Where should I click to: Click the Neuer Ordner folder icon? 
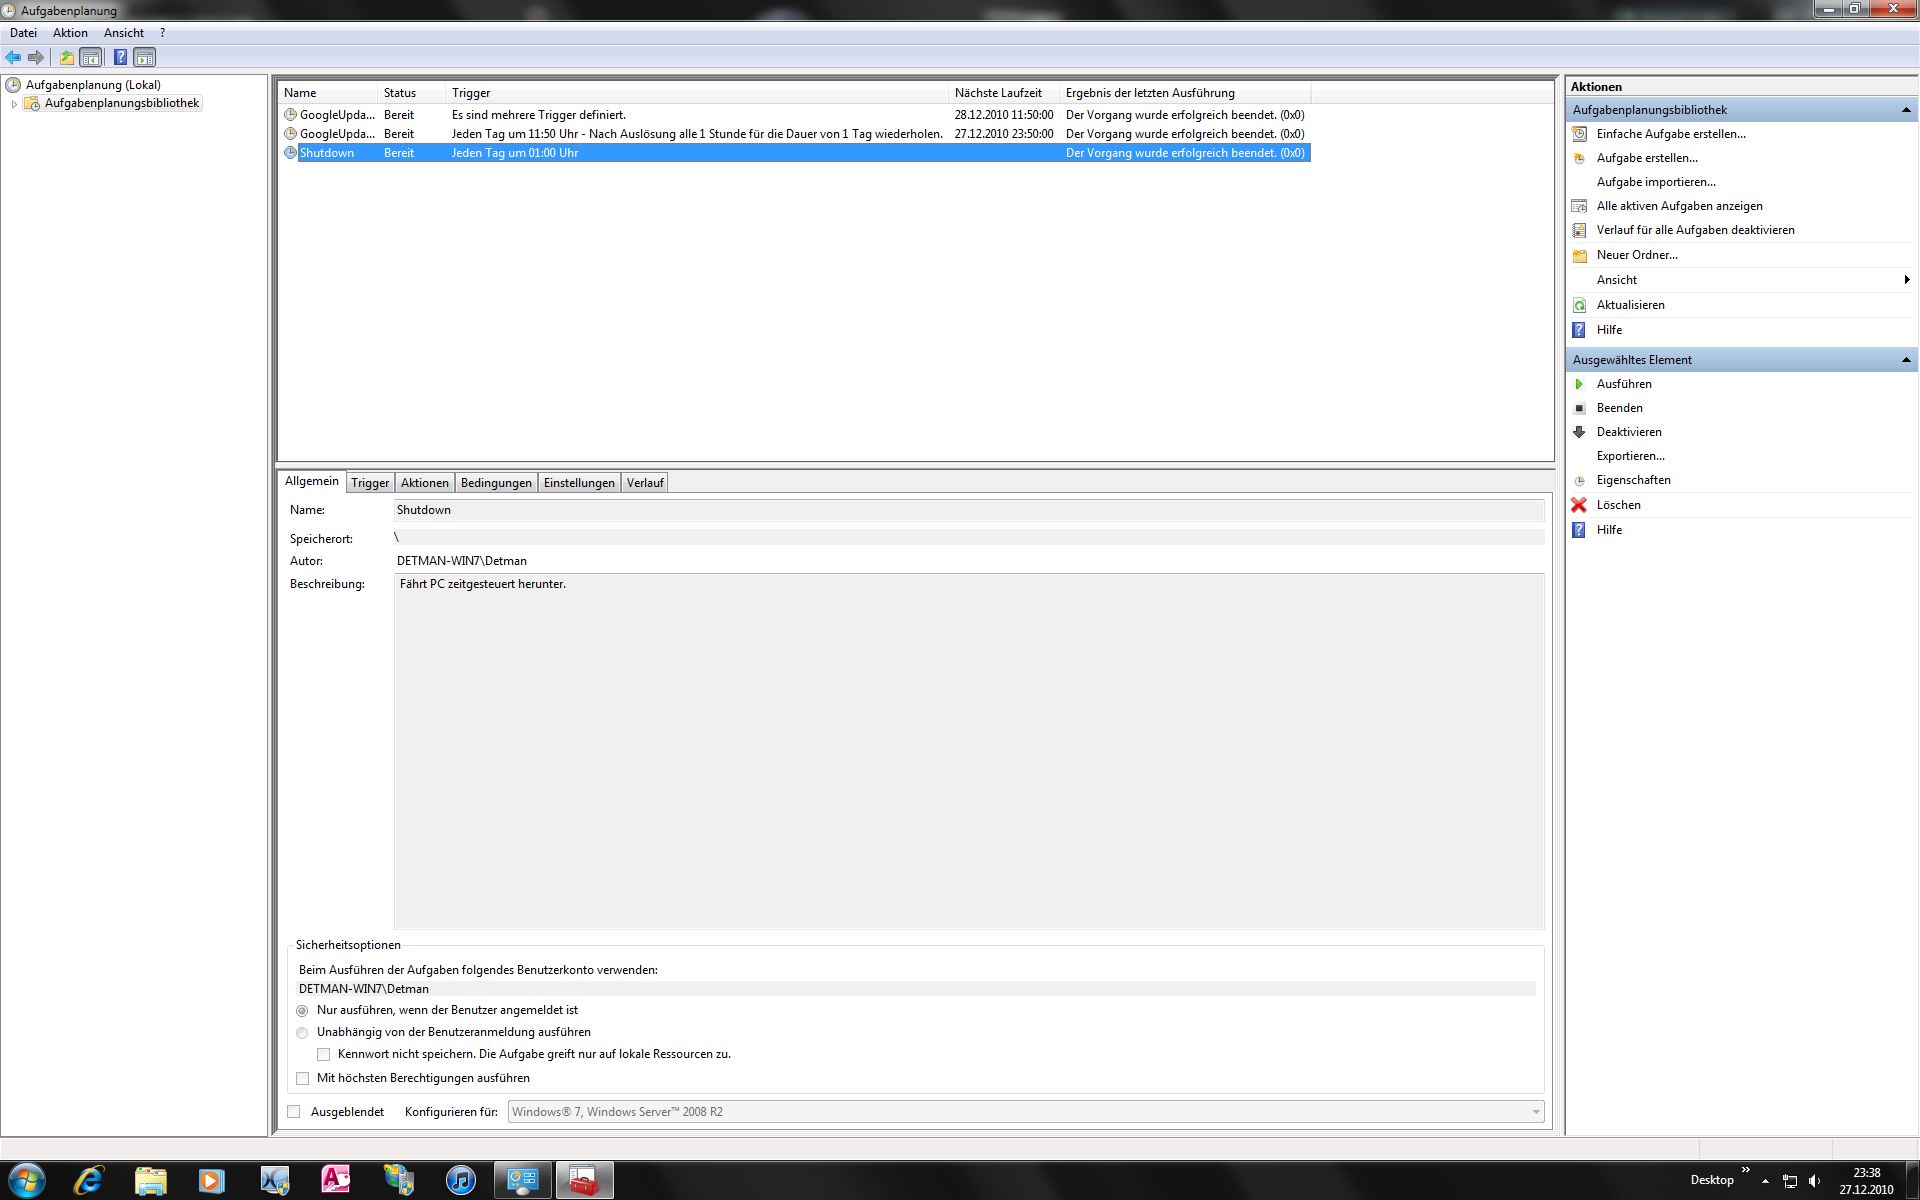tap(1579, 255)
